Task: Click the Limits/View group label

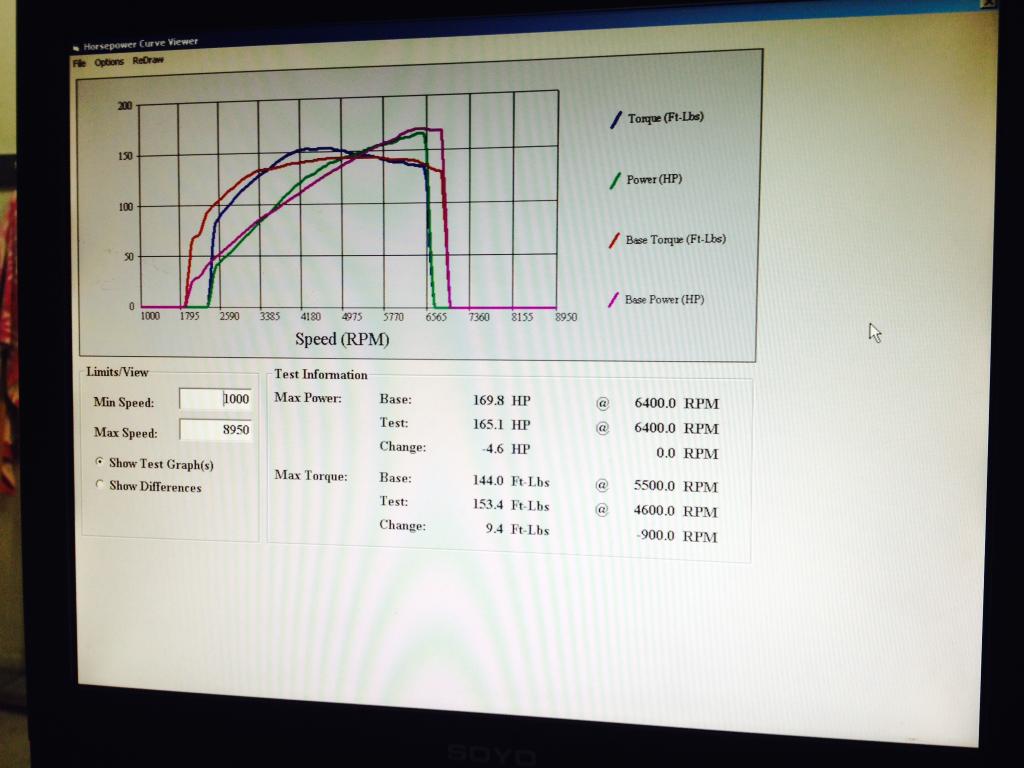Action: (x=118, y=372)
